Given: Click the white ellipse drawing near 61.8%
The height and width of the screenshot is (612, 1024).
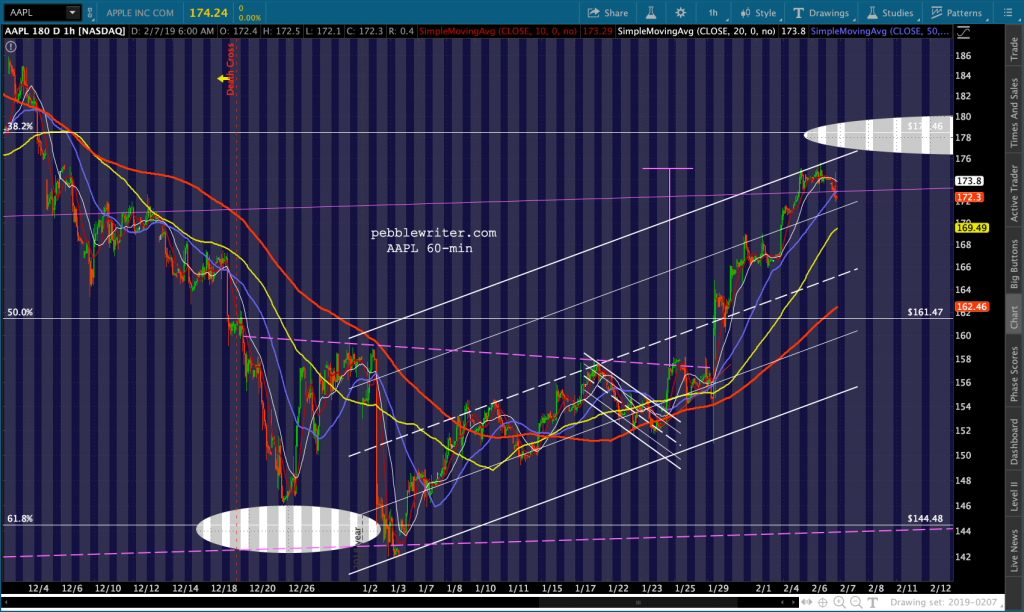Looking at the screenshot, I should (288, 529).
